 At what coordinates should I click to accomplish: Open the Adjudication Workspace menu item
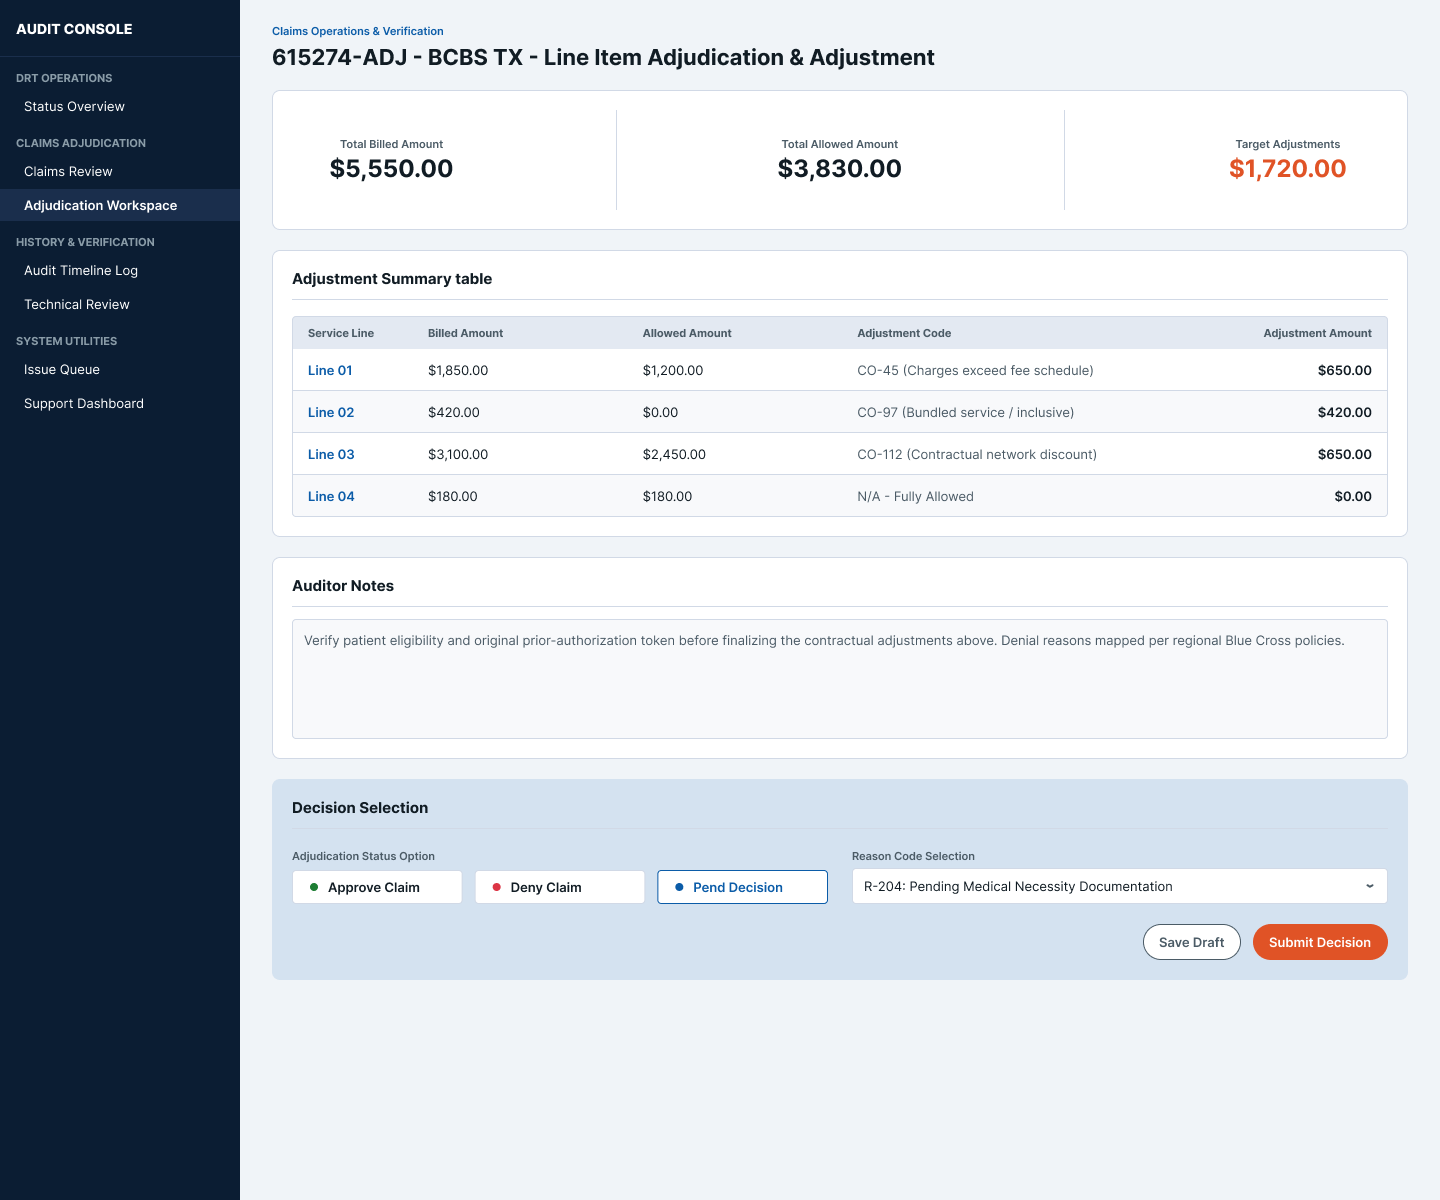tap(120, 205)
